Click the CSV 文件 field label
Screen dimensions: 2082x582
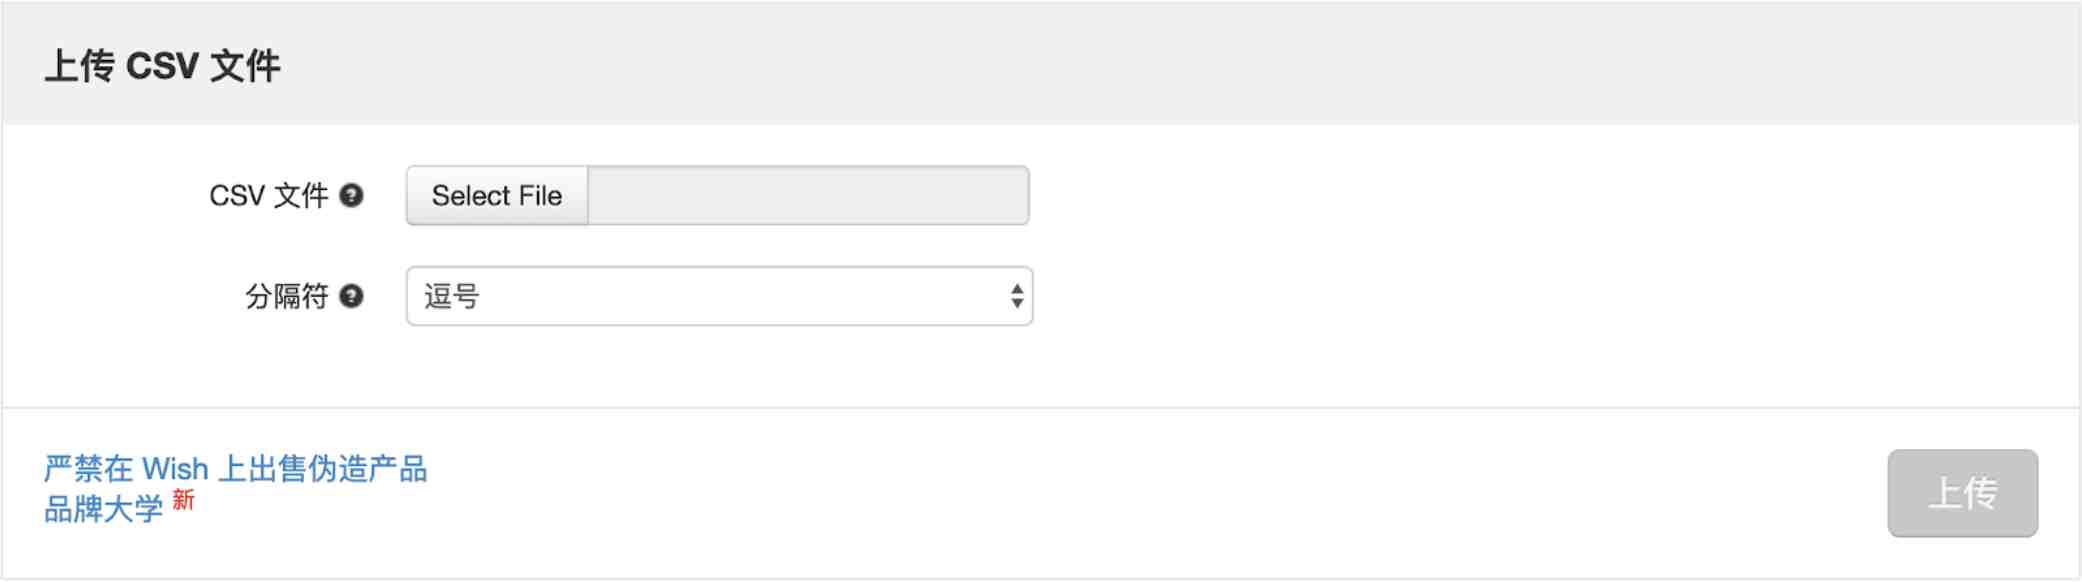(268, 195)
